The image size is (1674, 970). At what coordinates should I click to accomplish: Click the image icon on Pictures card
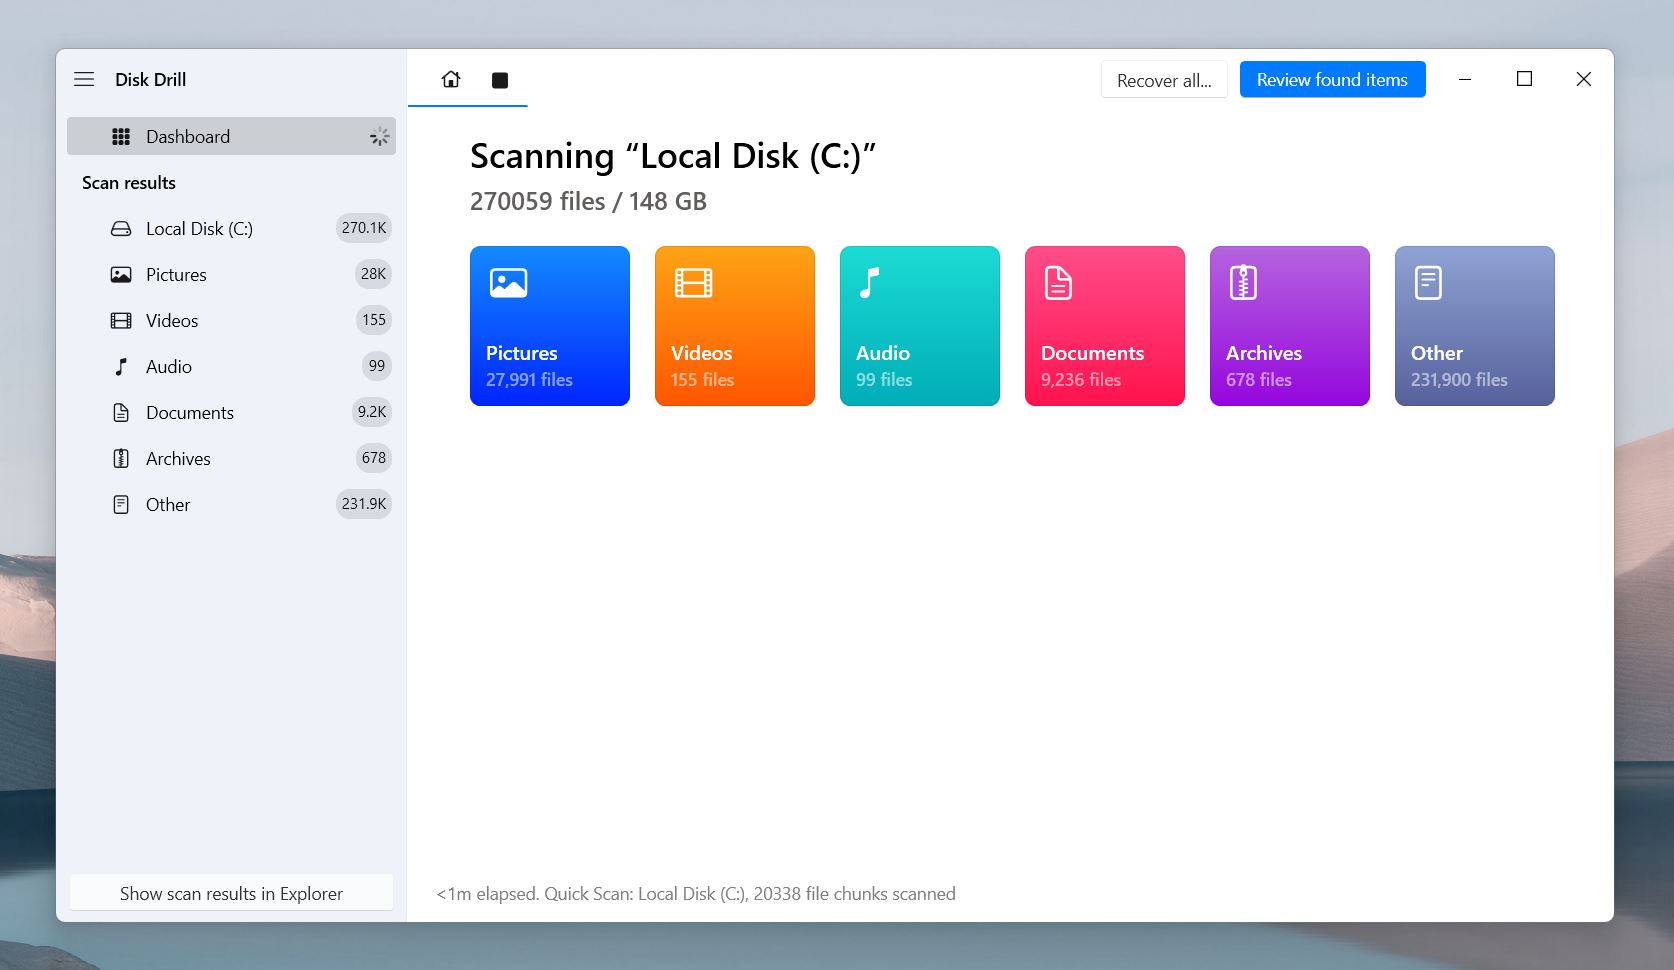coord(508,283)
